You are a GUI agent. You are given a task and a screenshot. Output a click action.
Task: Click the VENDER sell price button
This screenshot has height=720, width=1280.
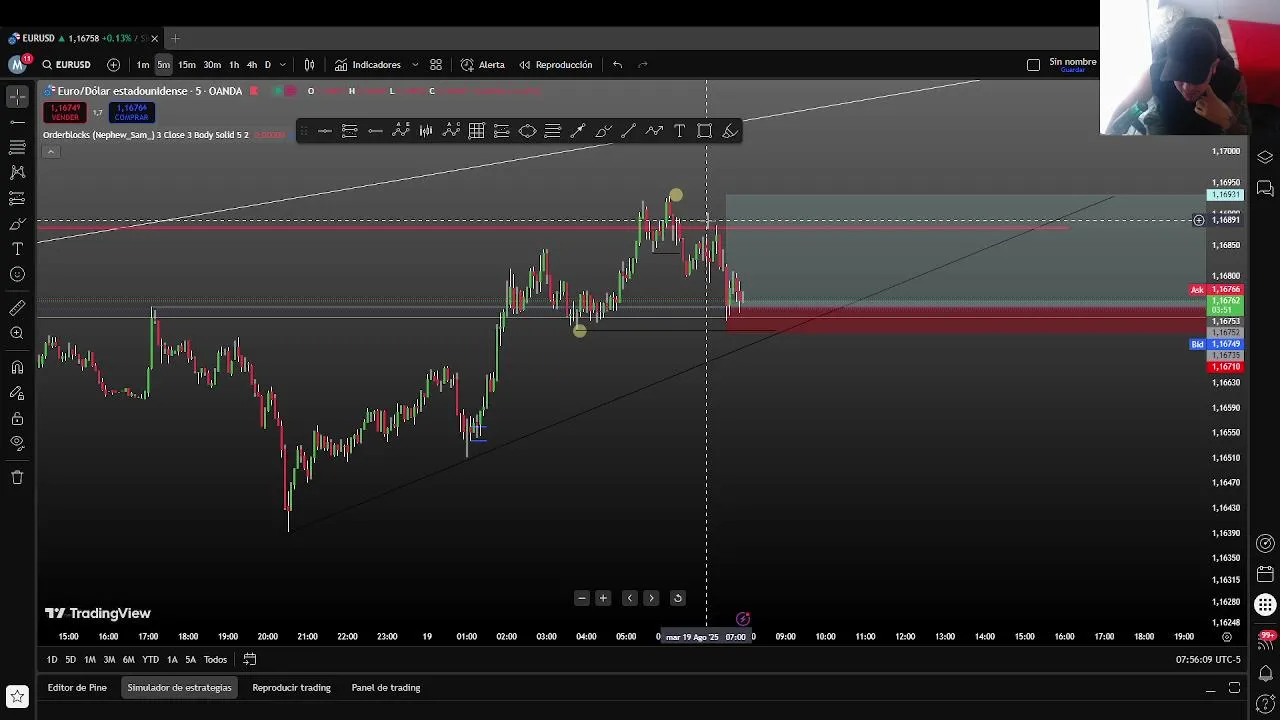[65, 112]
